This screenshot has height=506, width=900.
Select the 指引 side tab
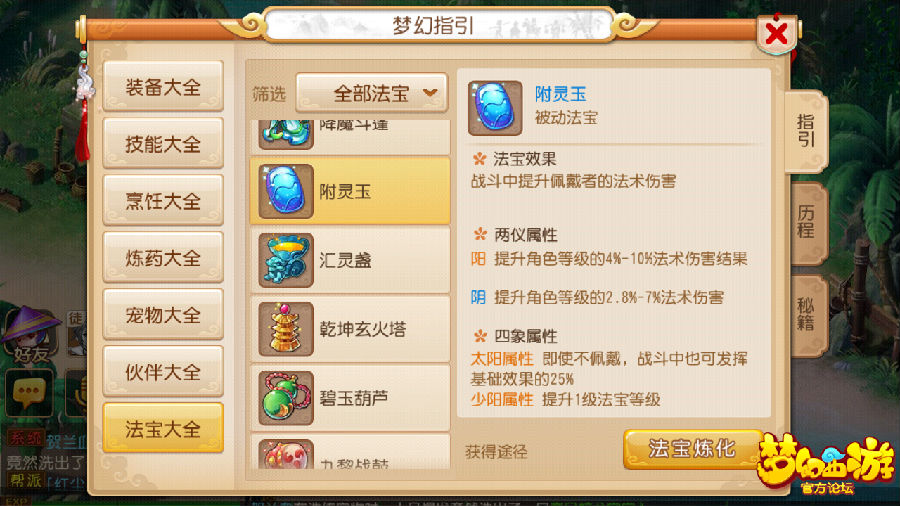(x=805, y=131)
